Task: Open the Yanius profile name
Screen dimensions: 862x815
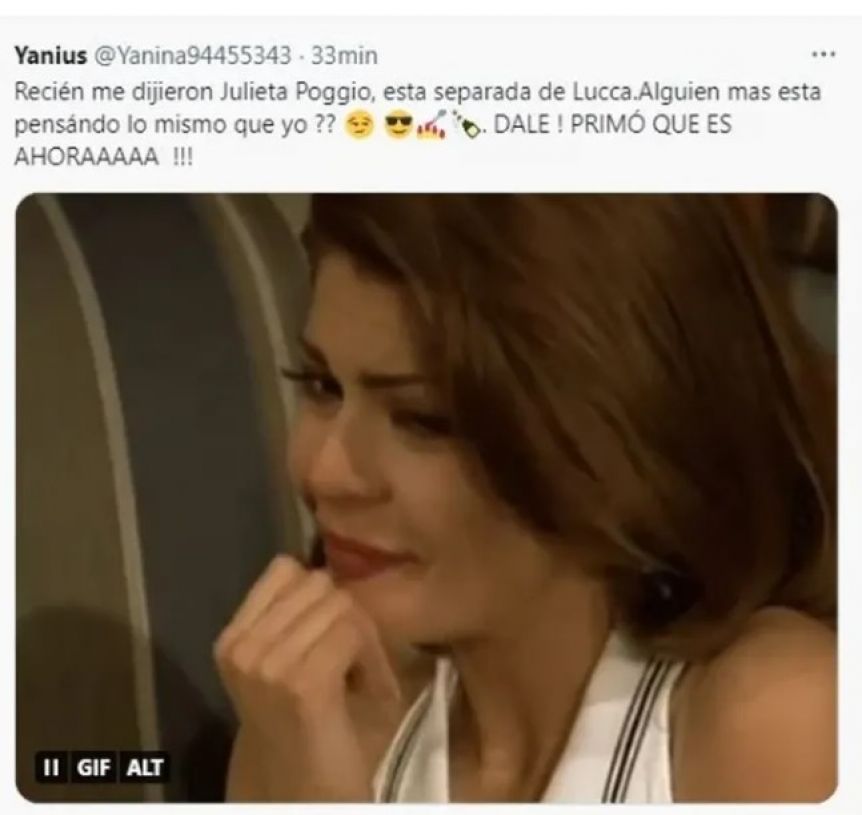Action: 51,56
